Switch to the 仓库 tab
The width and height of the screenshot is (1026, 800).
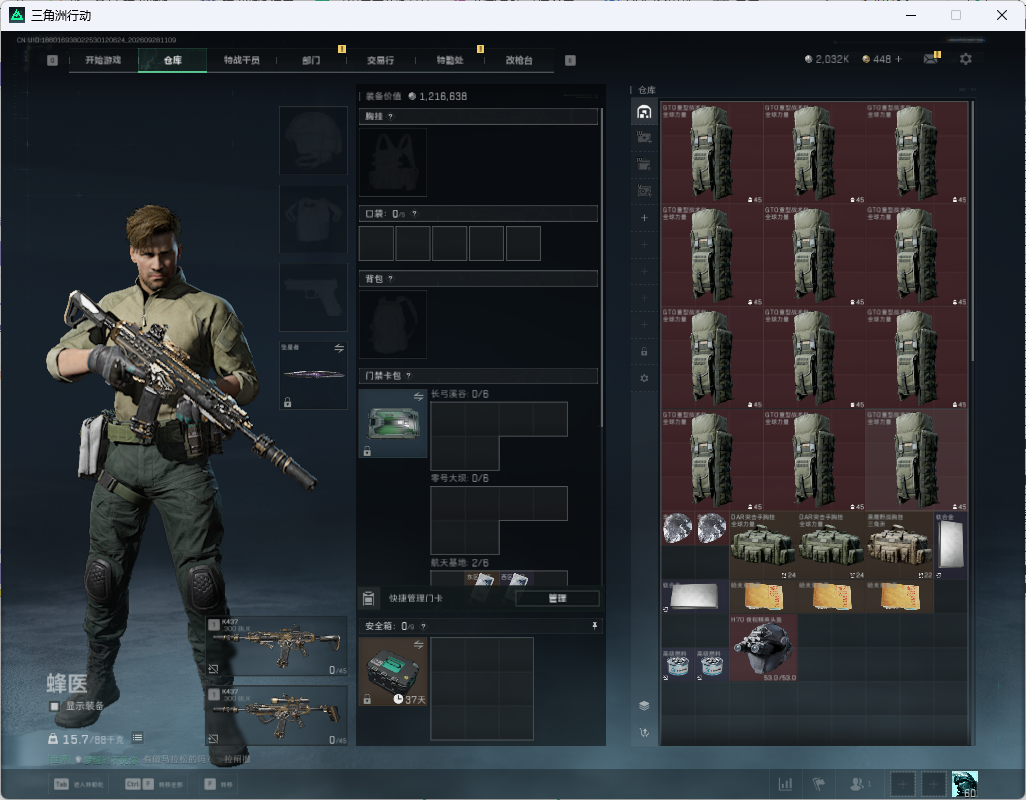coord(173,60)
